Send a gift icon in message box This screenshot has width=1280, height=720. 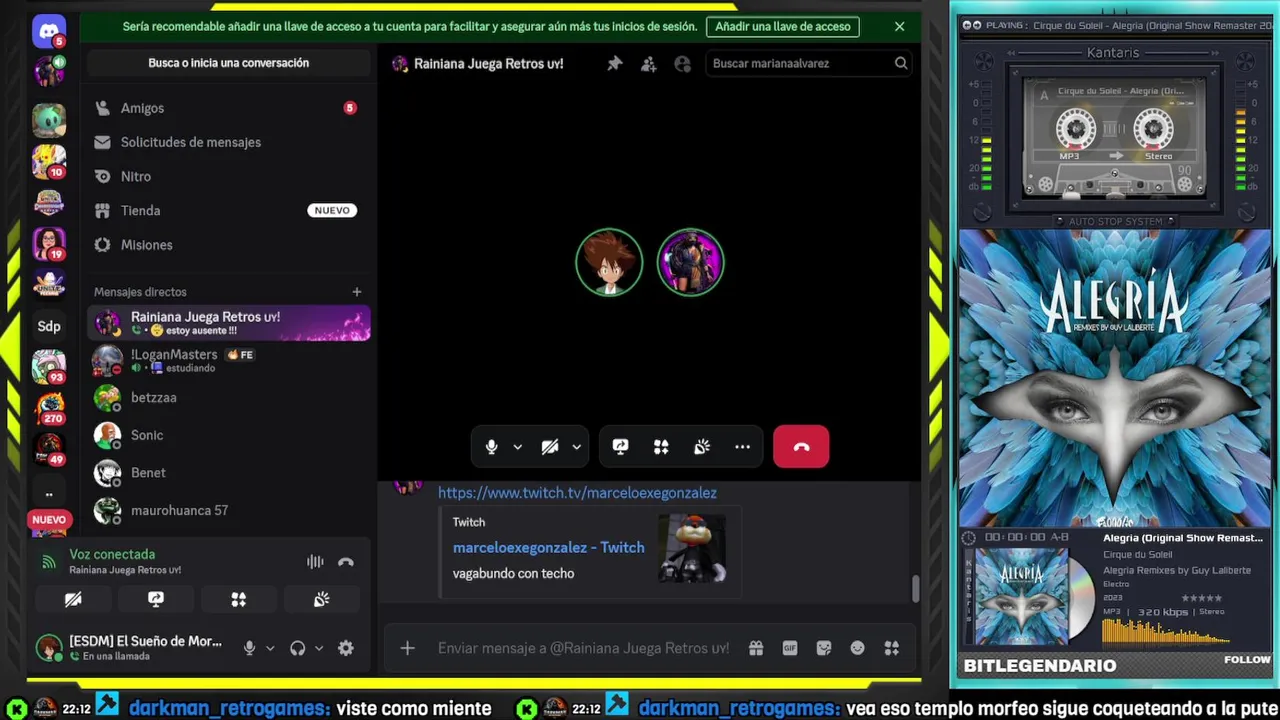tap(756, 648)
